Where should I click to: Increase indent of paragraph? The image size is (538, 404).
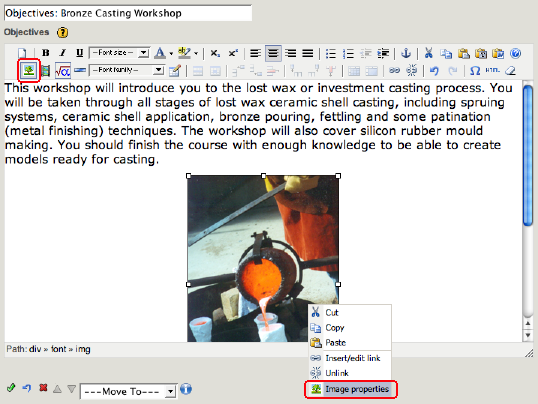[383, 54]
